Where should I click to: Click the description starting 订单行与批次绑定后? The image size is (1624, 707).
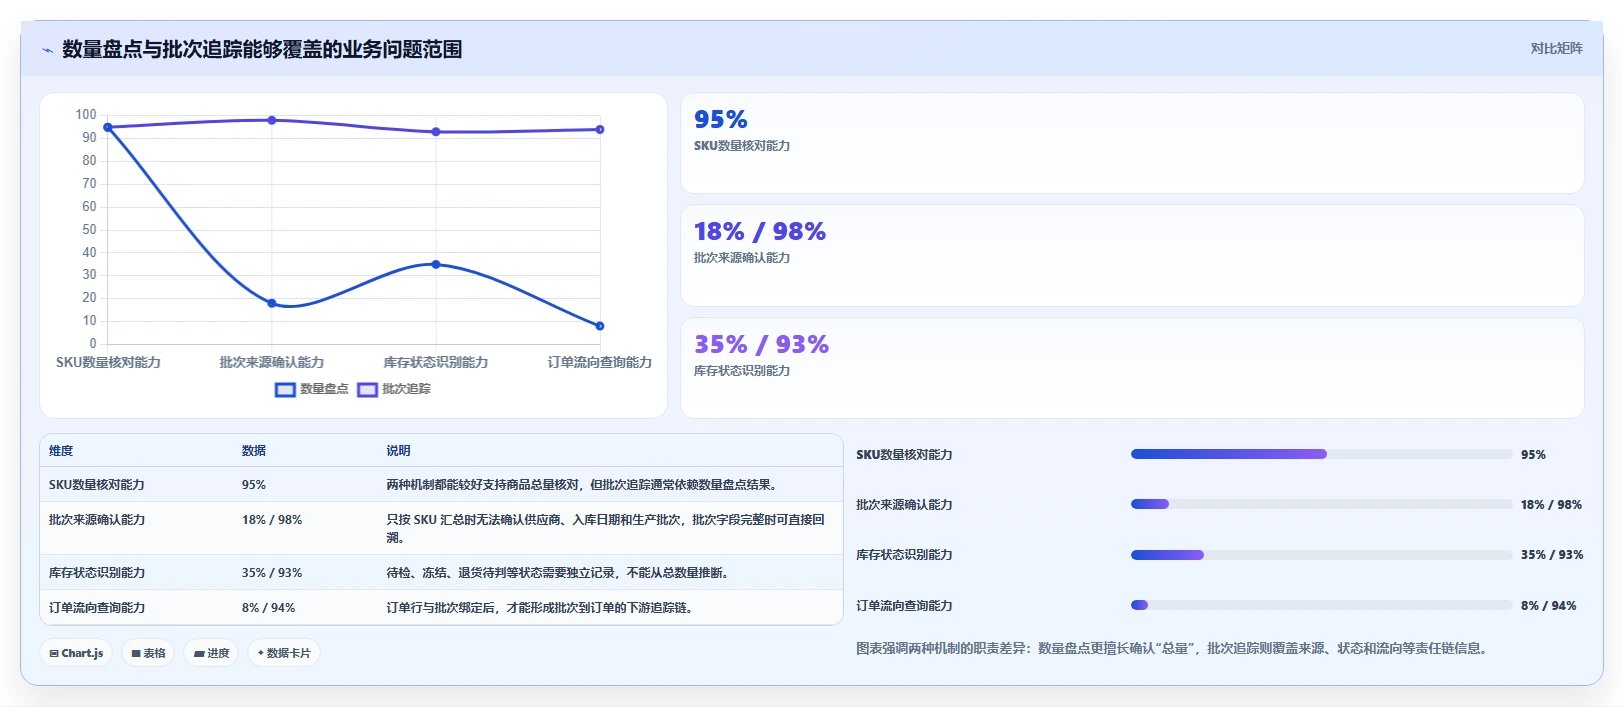tap(540, 608)
